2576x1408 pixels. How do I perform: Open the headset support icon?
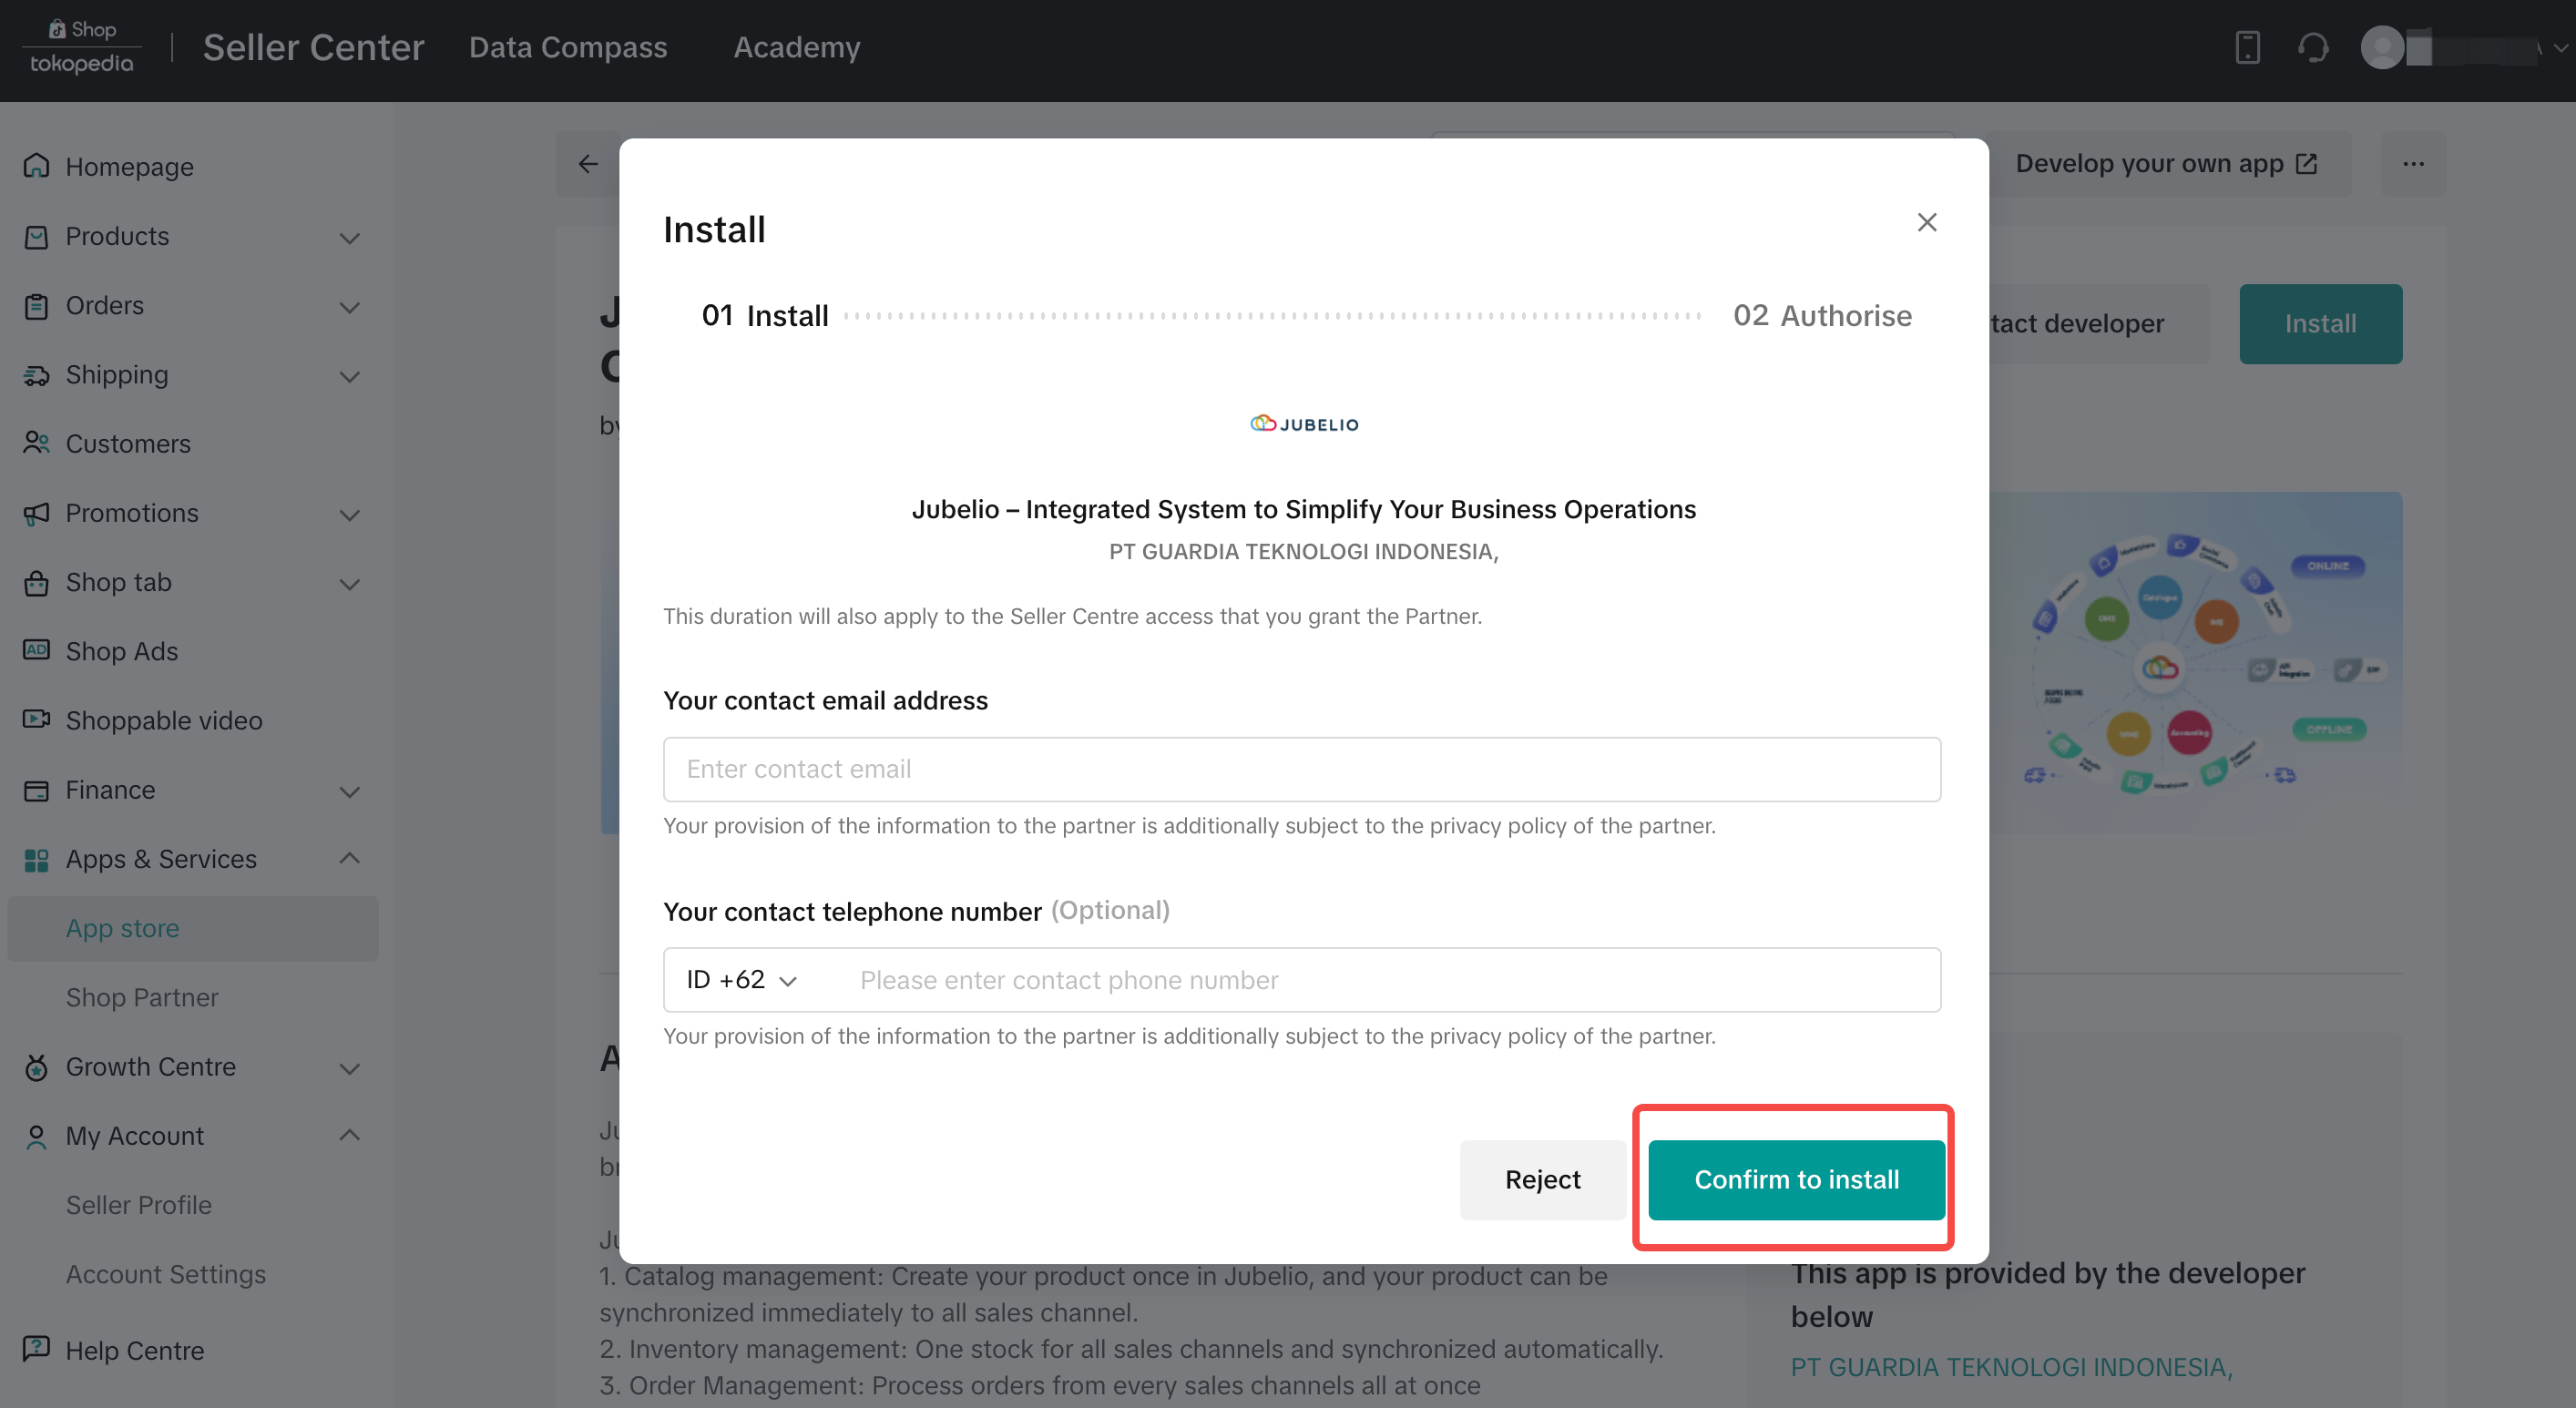pyautogui.click(x=2313, y=47)
